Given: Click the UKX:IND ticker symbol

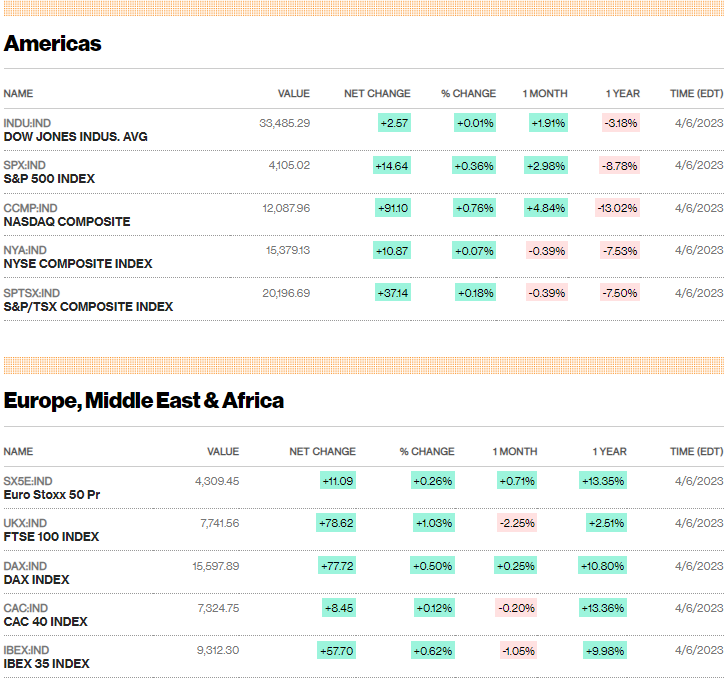Looking at the screenshot, I should click(x=25, y=523).
